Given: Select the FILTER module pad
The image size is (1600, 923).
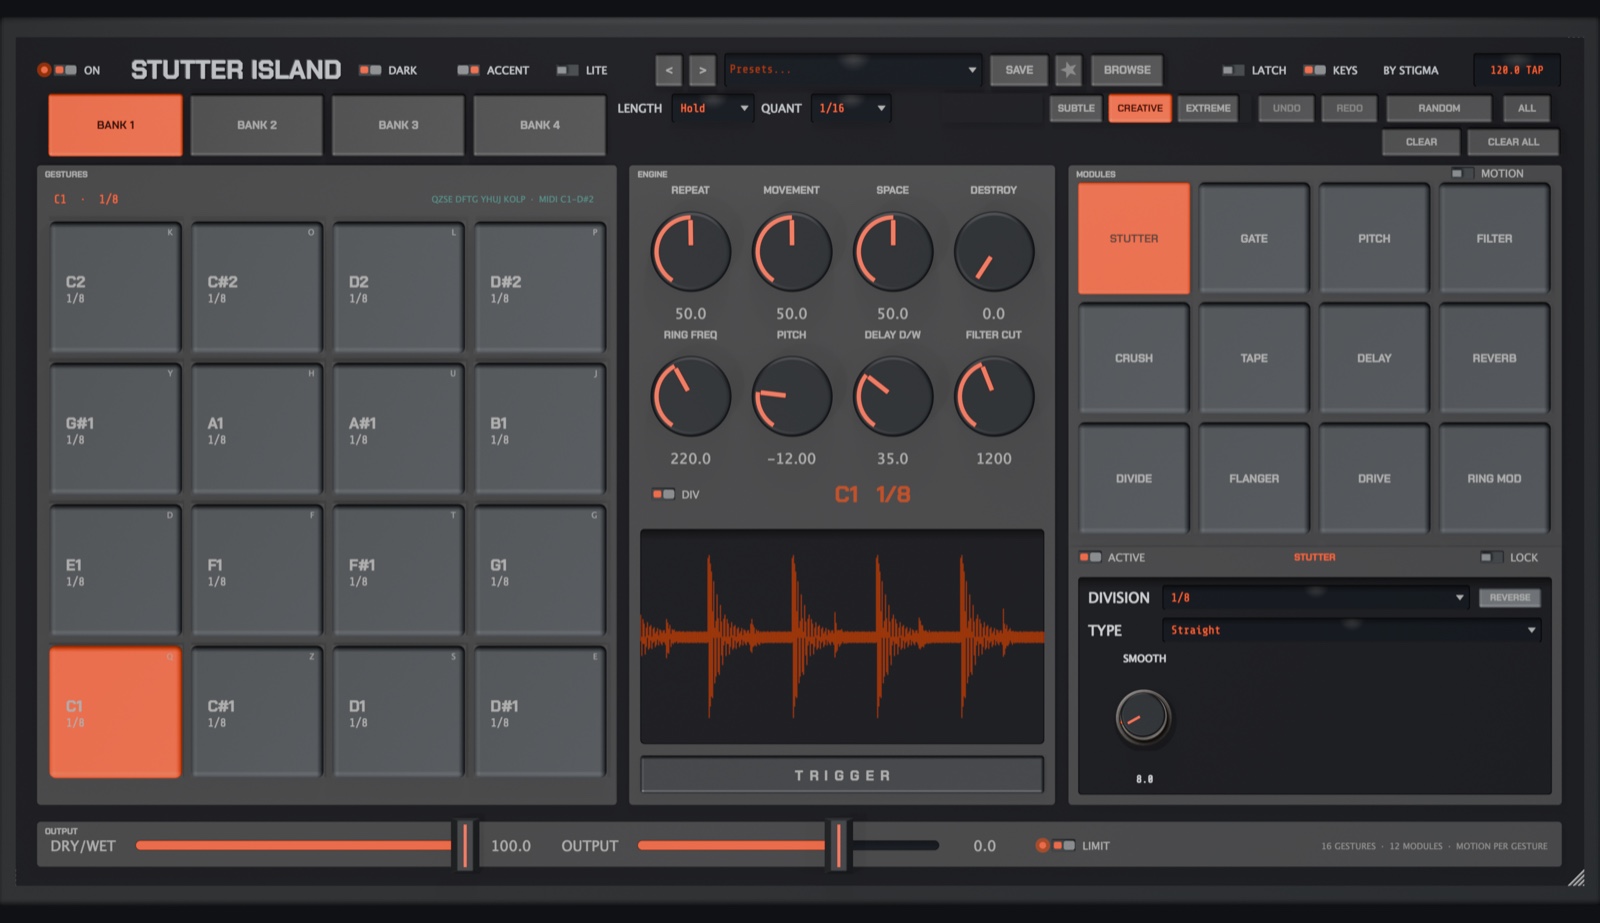Looking at the screenshot, I should 1494,238.
